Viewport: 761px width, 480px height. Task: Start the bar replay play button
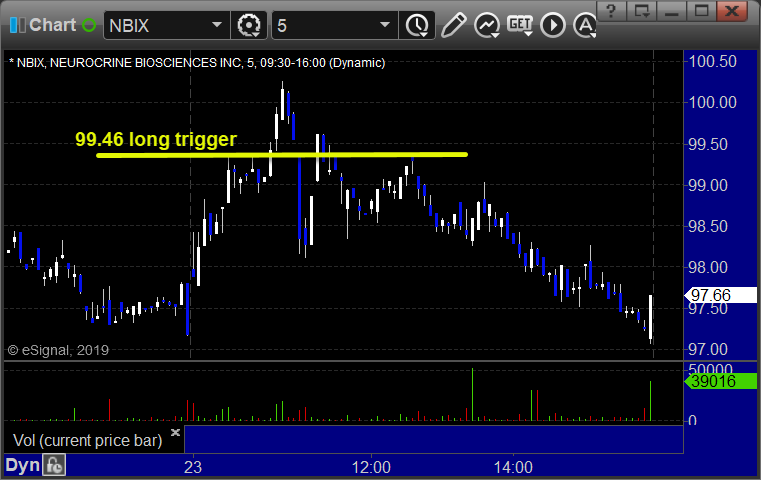point(553,25)
